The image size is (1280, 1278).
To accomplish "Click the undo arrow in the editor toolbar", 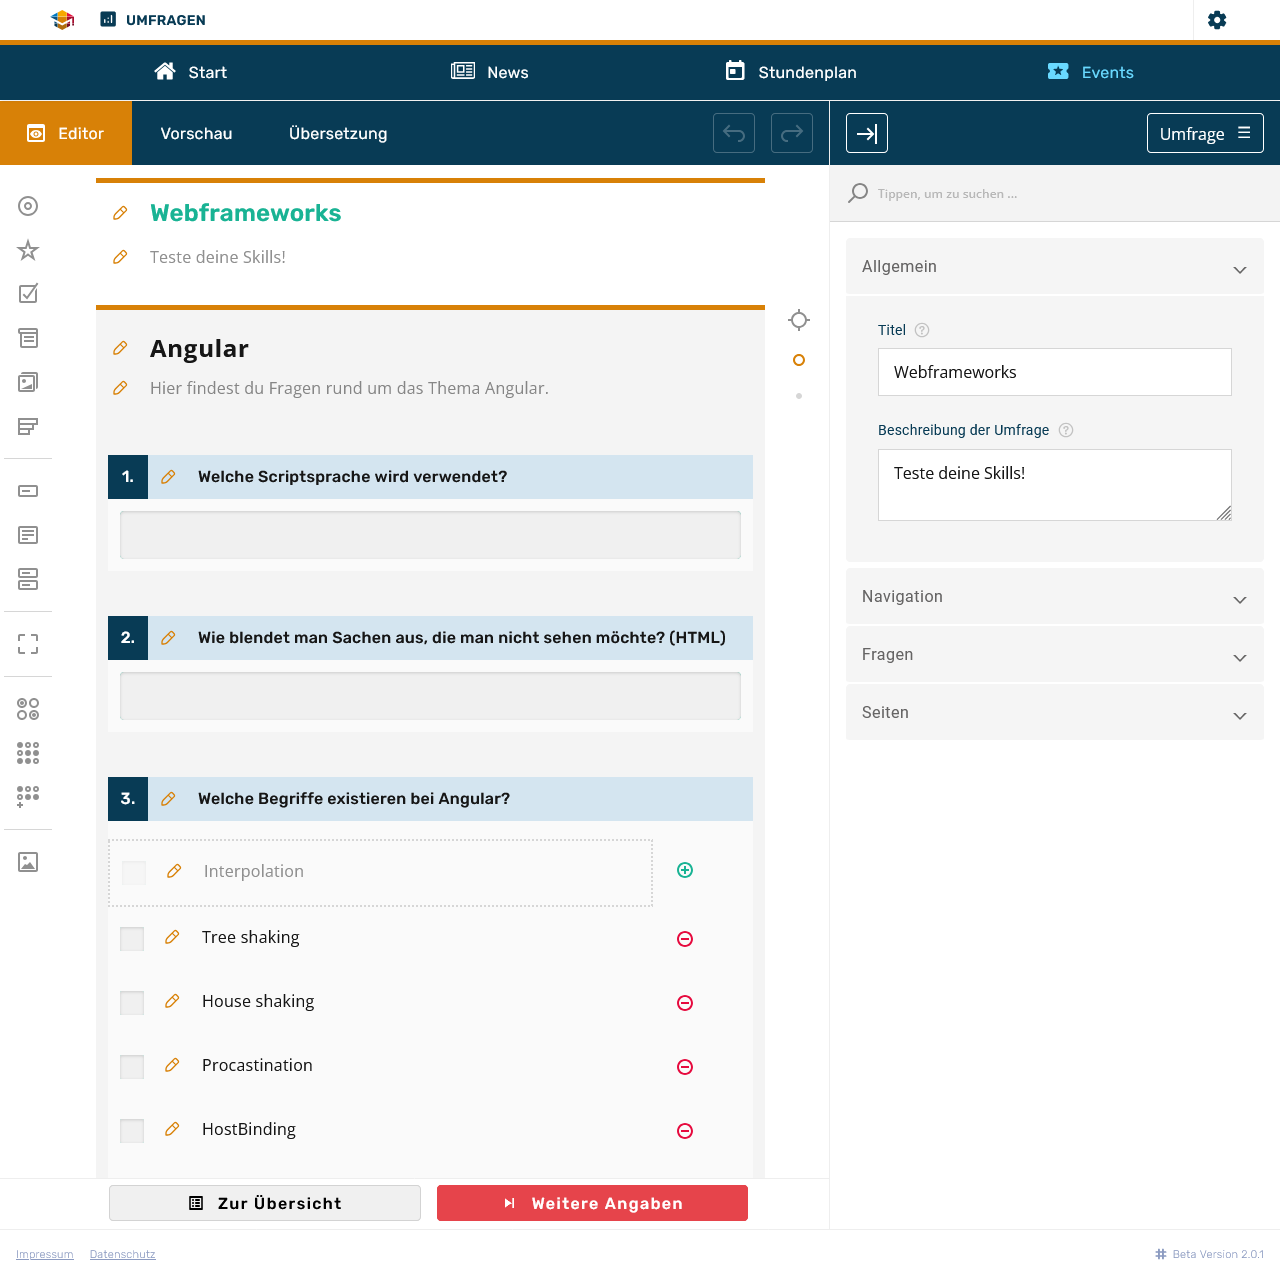I will (733, 133).
